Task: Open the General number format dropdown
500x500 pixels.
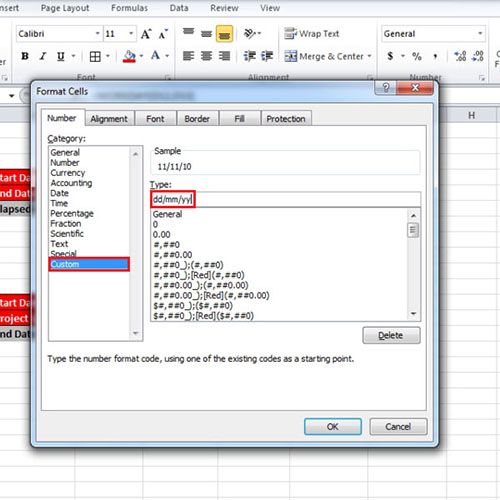Action: tap(480, 34)
